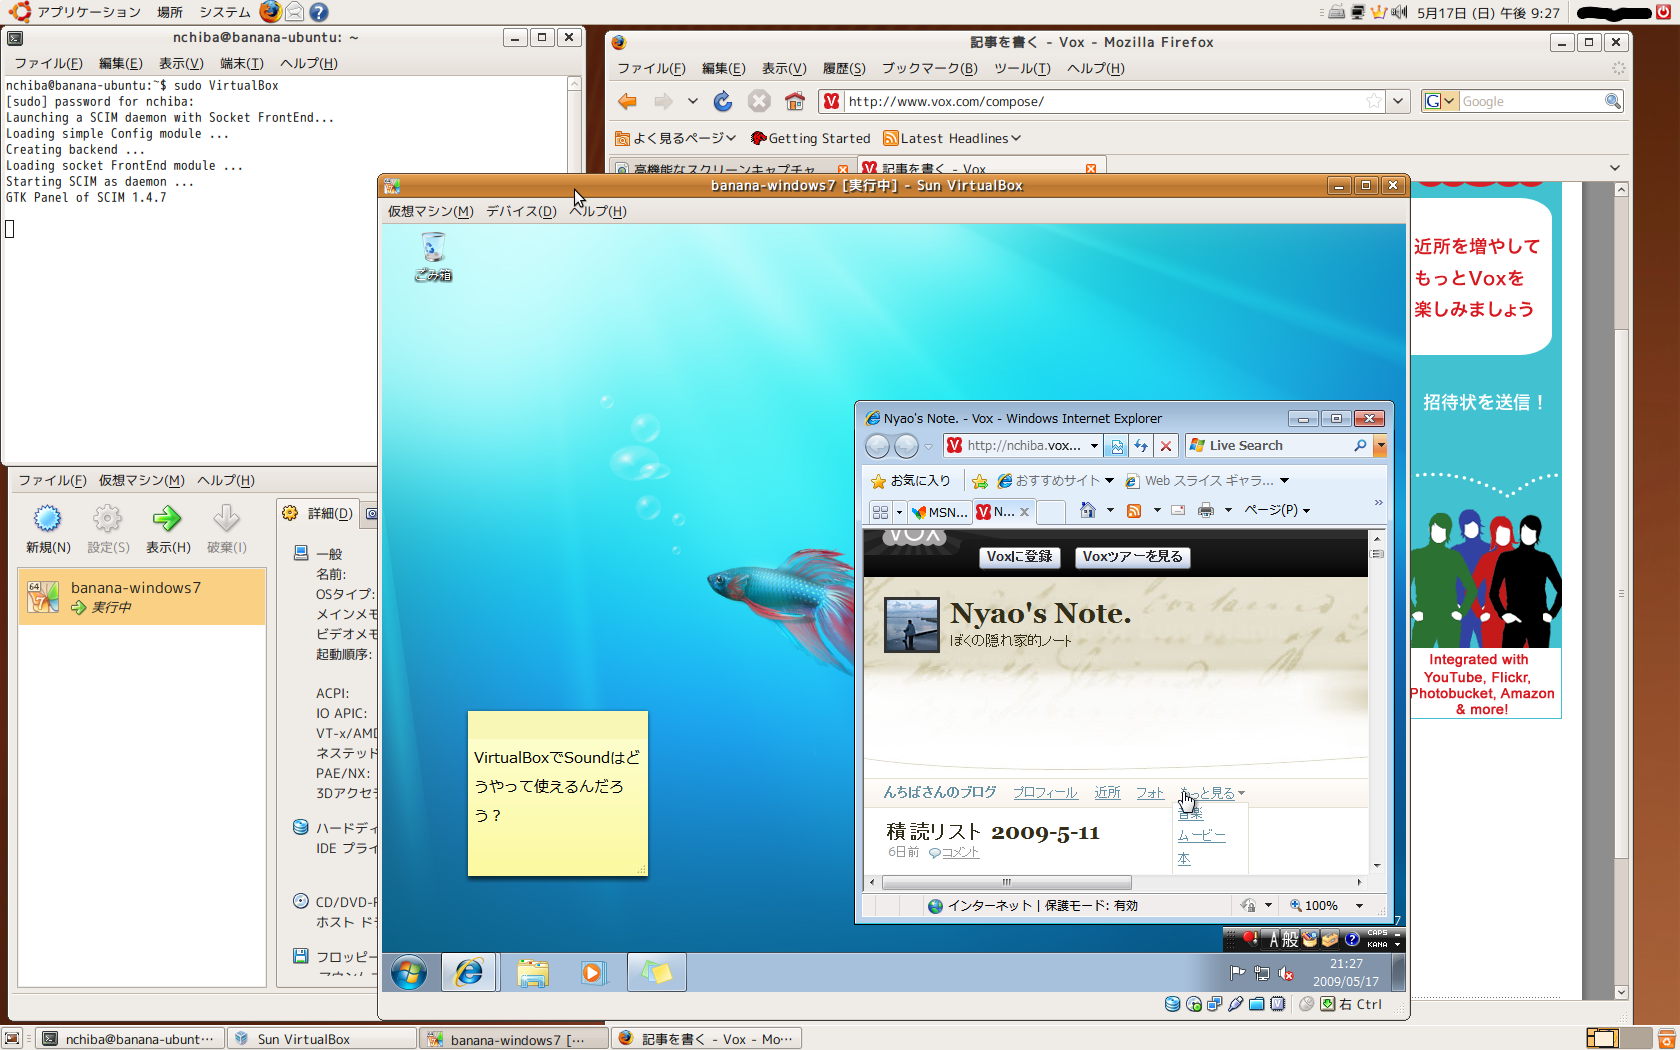Click the IE print icon

pos(1206,510)
